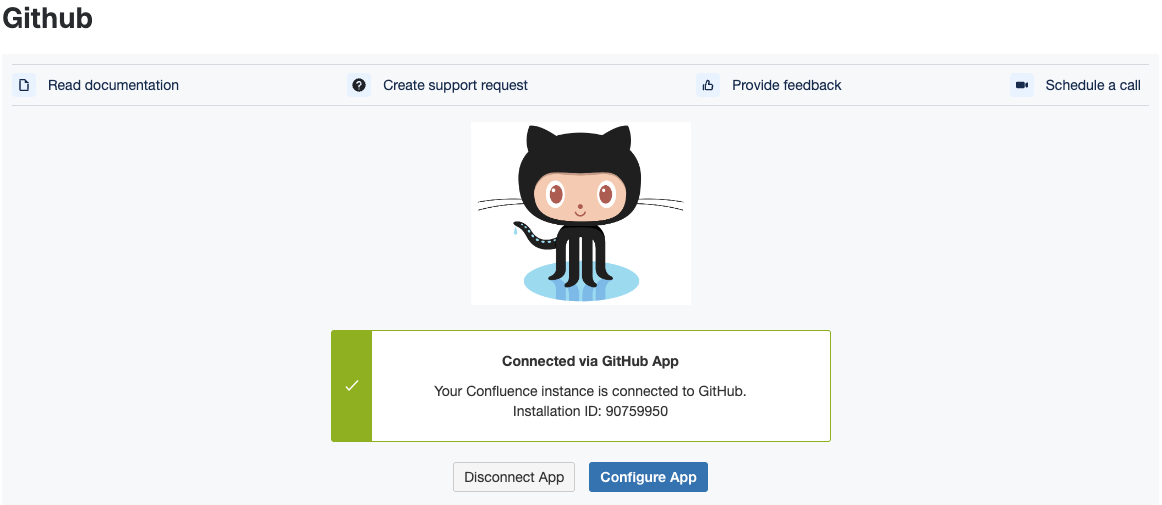Click the video camera call icon
This screenshot has width=1162, height=505.
(x=1021, y=85)
